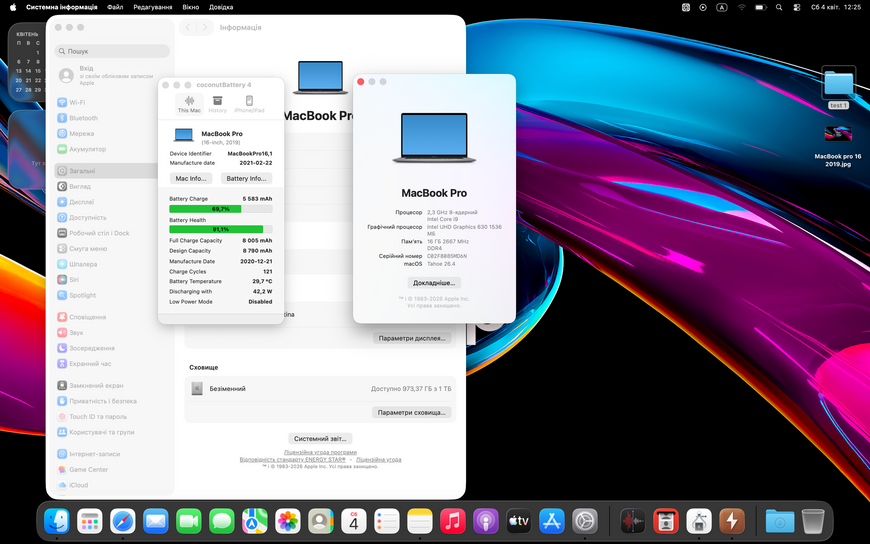Open the ENERGY STAR compliance link
Image resolution: width=870 pixels, height=544 pixels.
coord(292,460)
